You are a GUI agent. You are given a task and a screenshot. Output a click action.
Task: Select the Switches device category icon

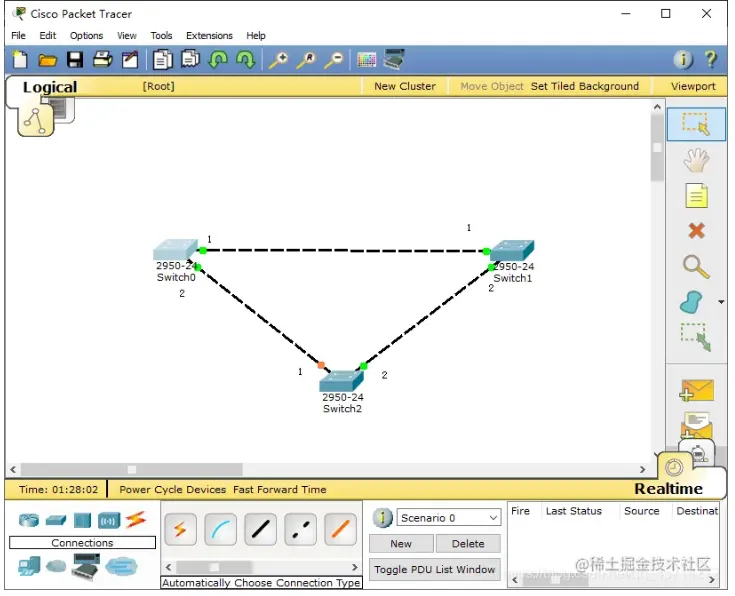(56, 520)
